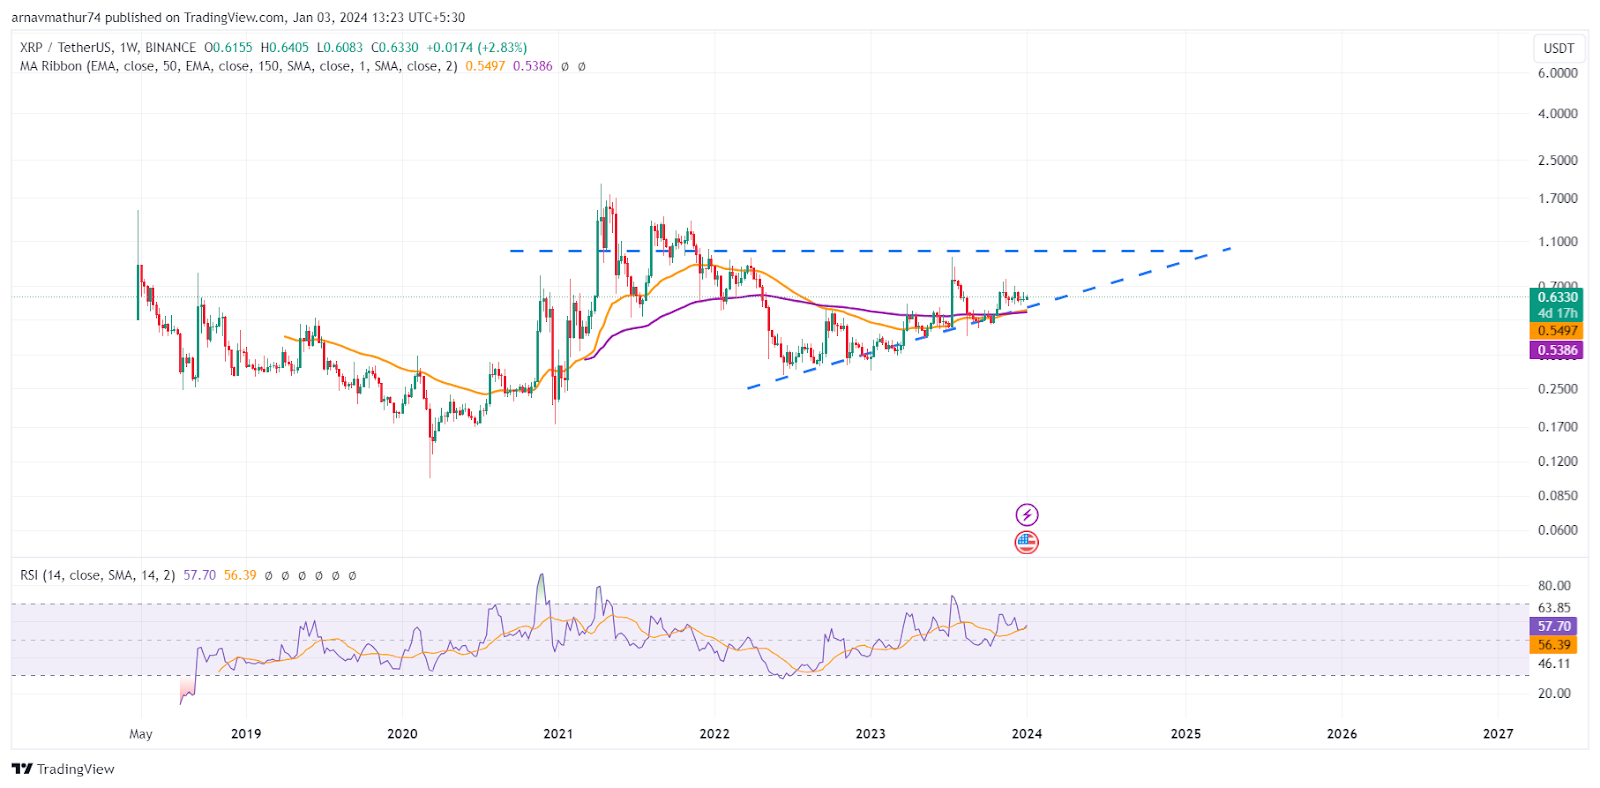
Task: Click the 0.1700 price axis label
Action: click(x=1558, y=427)
